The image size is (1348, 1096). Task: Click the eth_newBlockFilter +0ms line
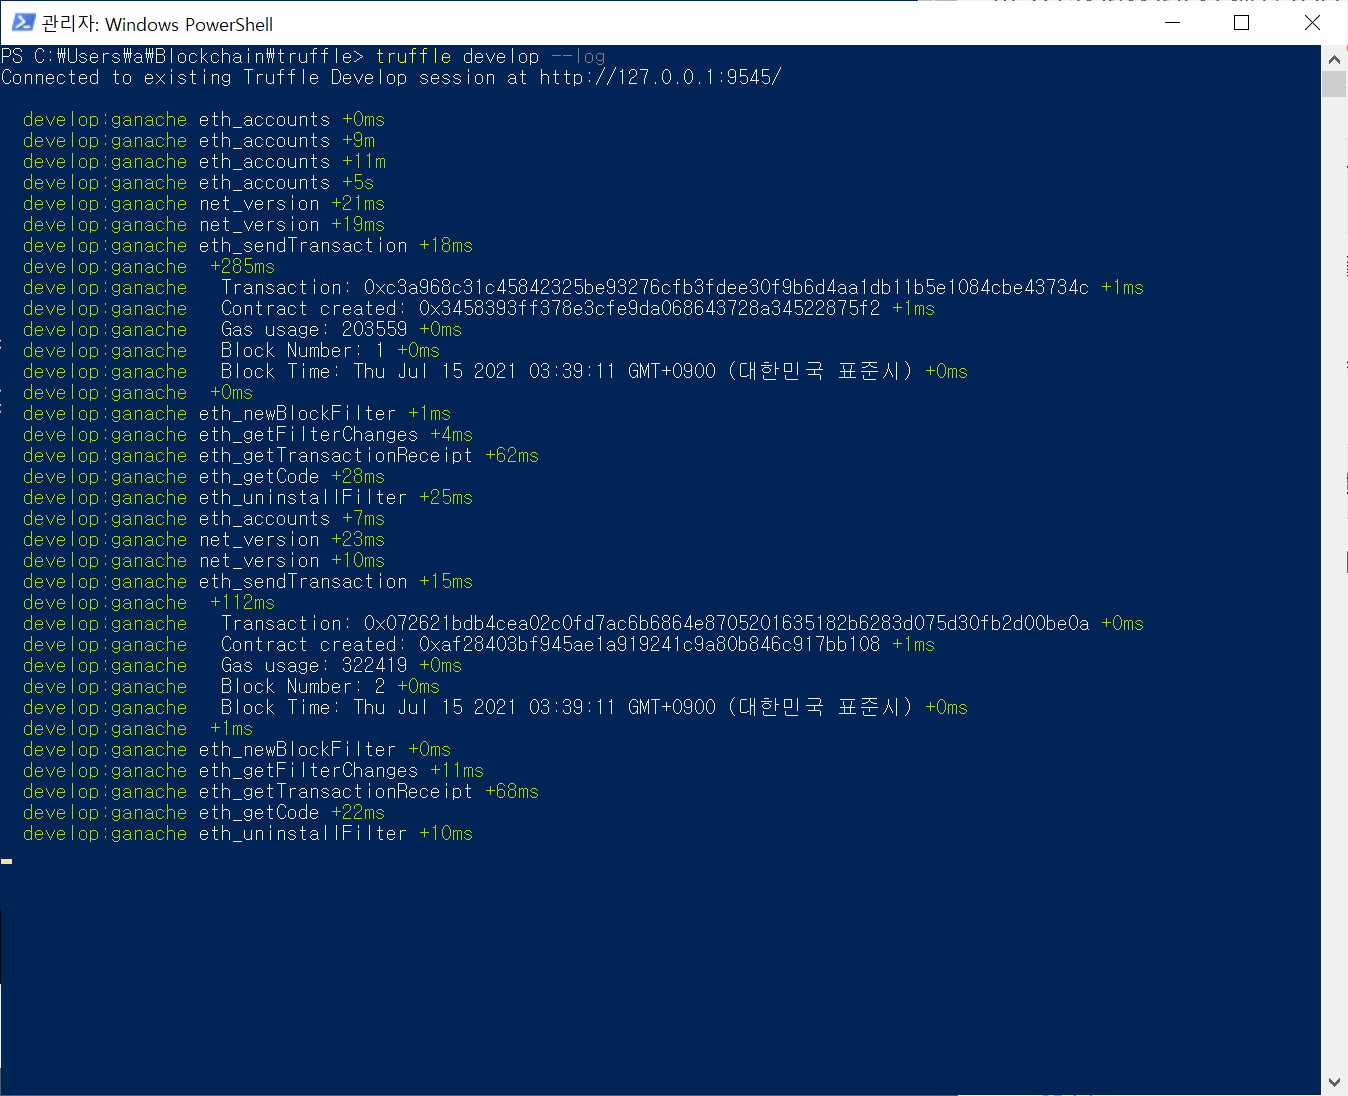click(237, 749)
